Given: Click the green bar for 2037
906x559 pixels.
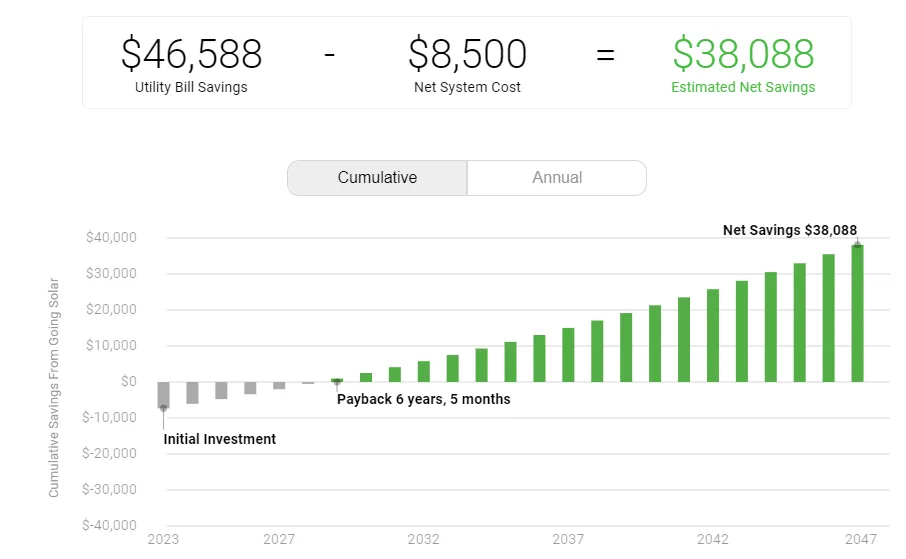Looking at the screenshot, I should [x=568, y=355].
